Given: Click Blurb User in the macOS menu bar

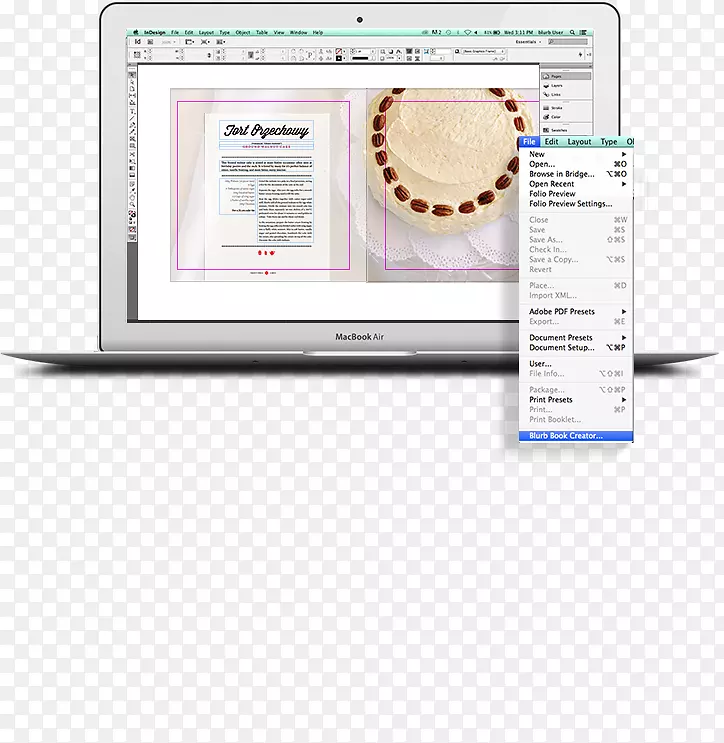Looking at the screenshot, I should tap(551, 32).
